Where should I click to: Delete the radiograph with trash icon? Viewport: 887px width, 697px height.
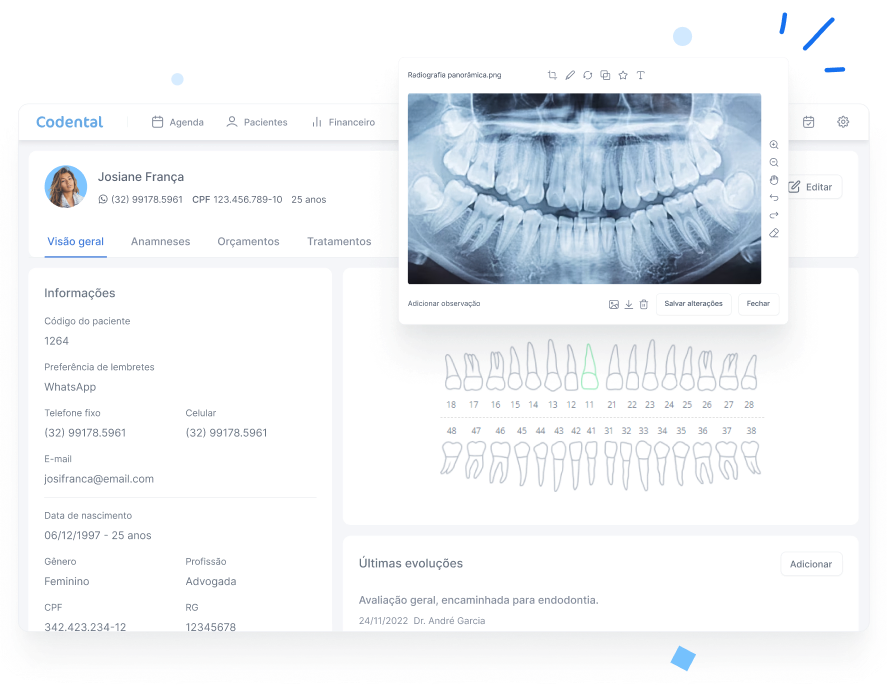click(644, 304)
